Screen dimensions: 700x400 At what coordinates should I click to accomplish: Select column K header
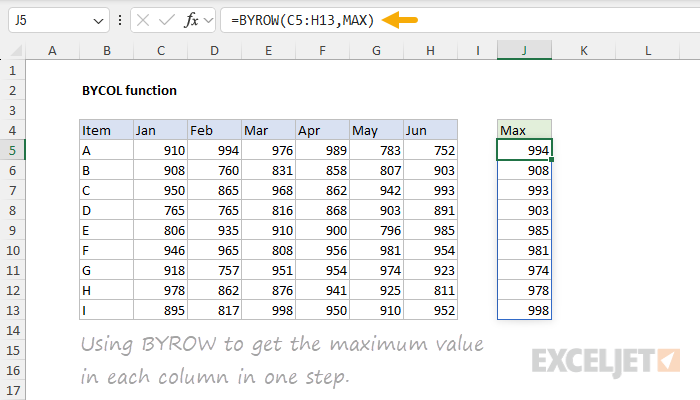(x=583, y=50)
